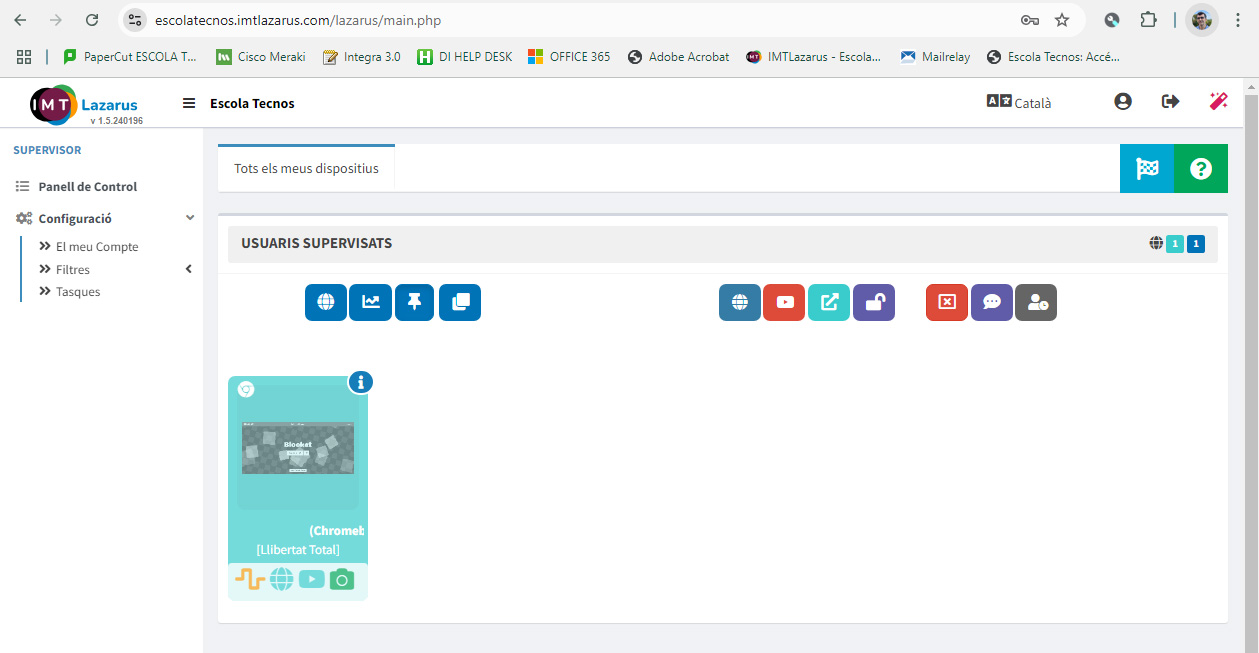Collapse the Configuració sidebar section
Screen dimensions: 1259x653
tap(105, 218)
